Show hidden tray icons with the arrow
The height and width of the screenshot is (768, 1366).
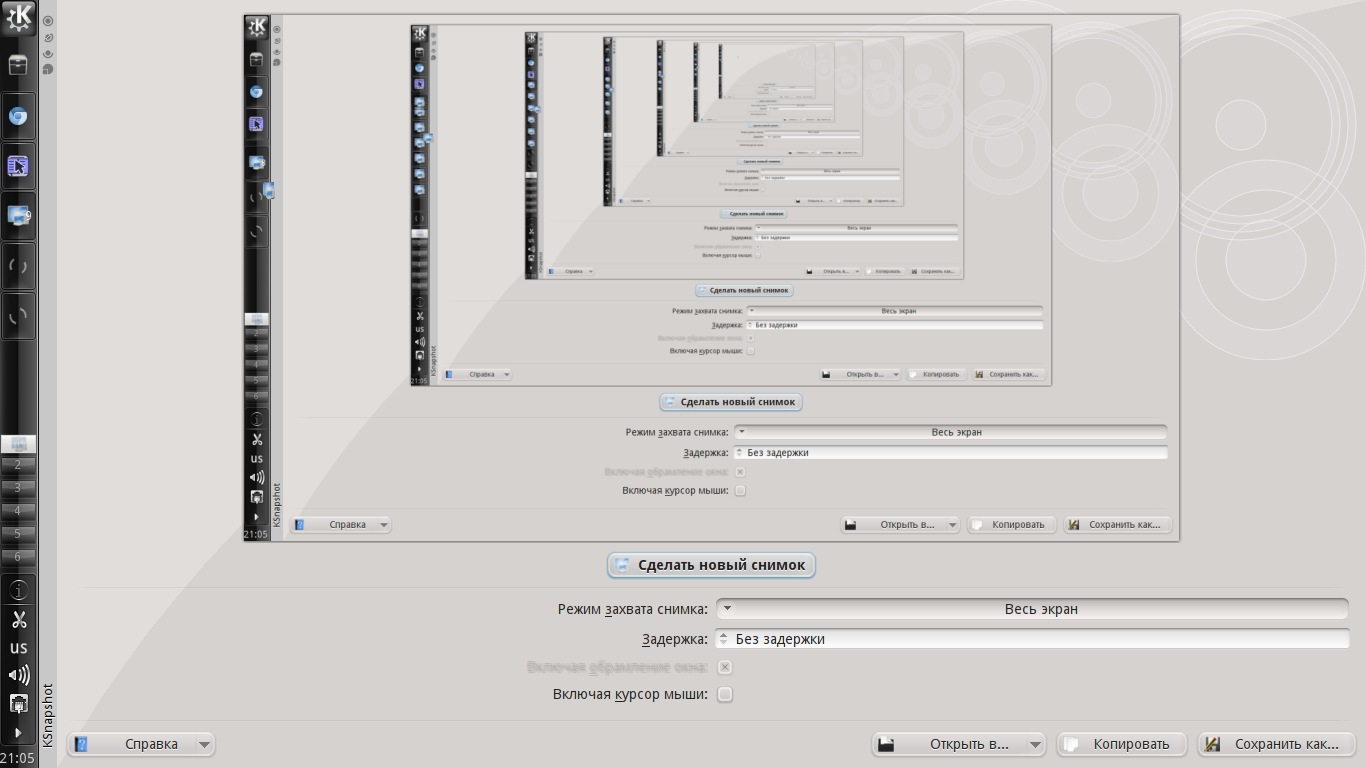[x=18, y=732]
